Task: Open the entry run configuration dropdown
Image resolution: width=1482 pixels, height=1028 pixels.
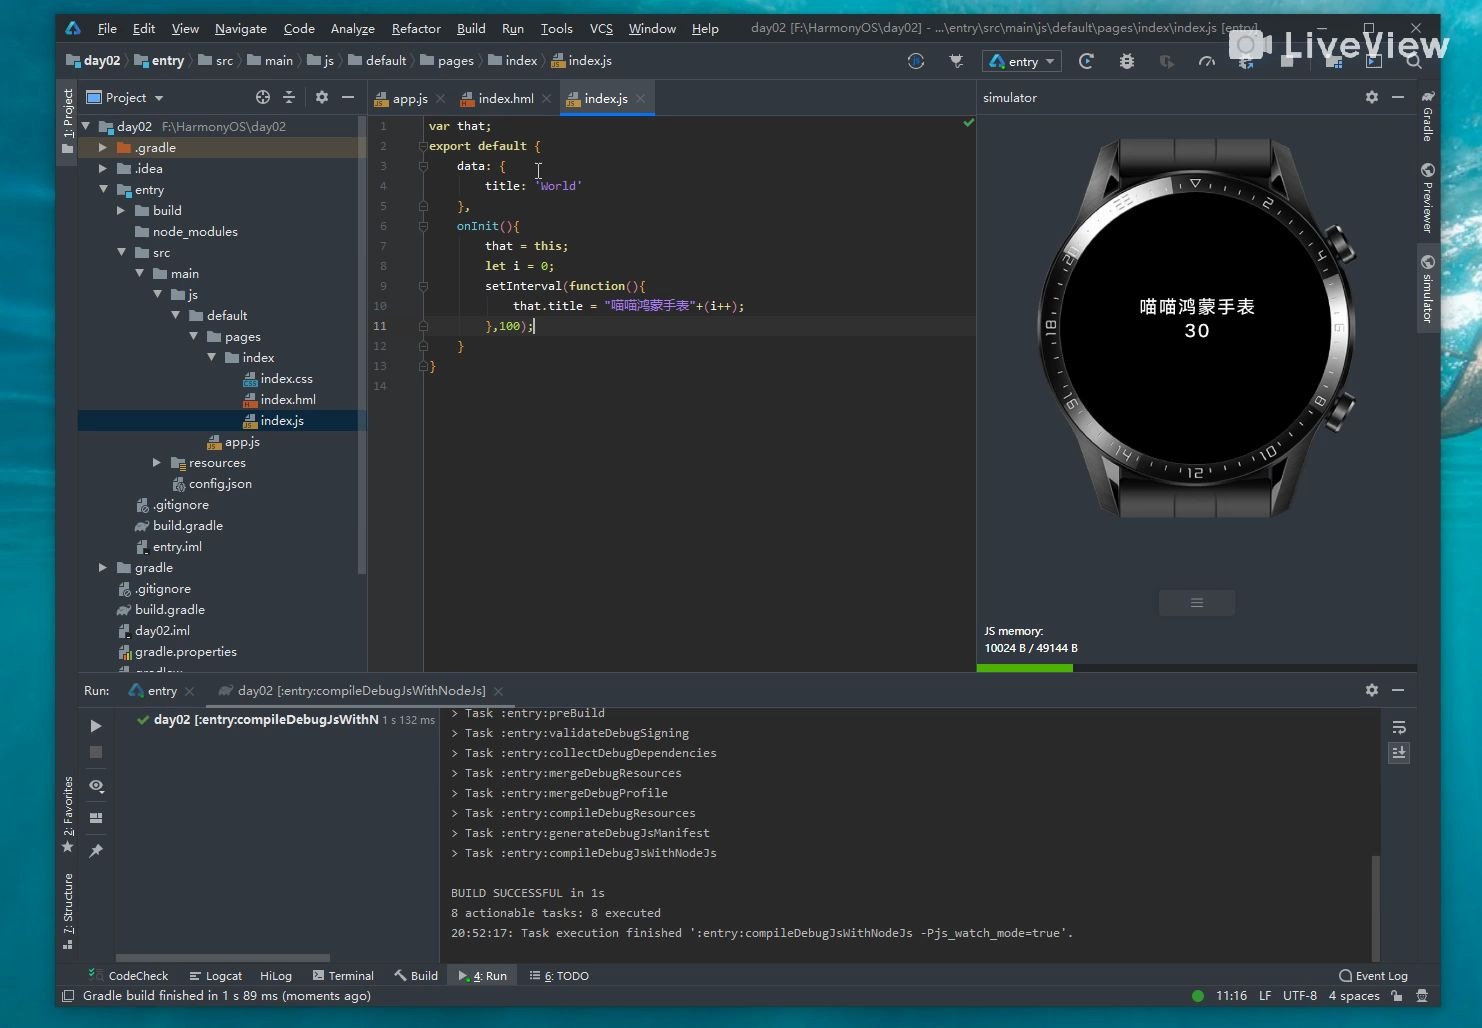Action: (x=1022, y=61)
